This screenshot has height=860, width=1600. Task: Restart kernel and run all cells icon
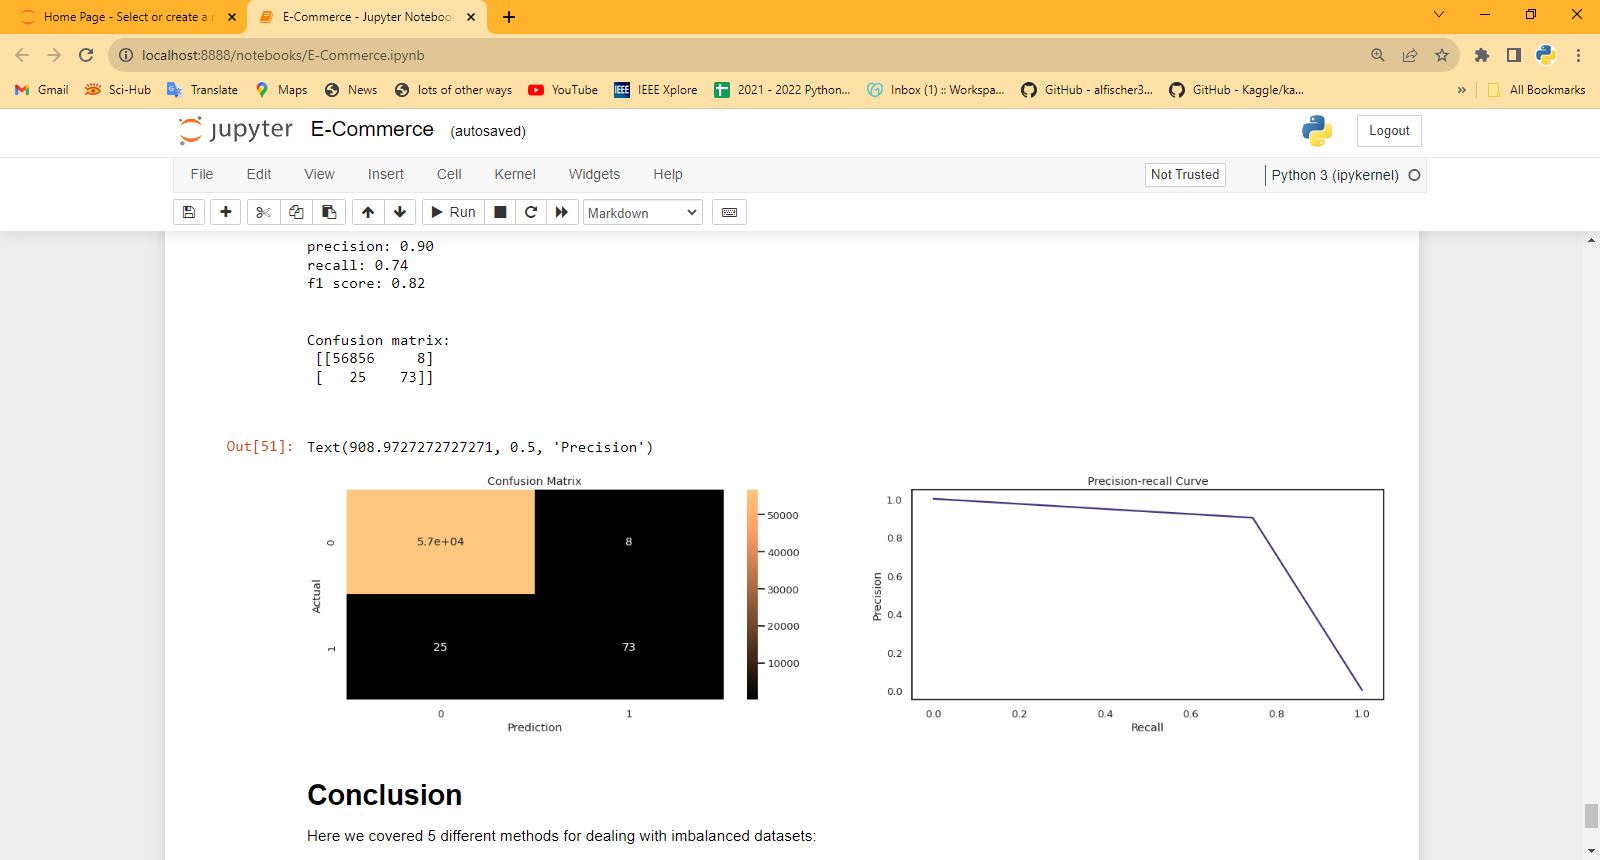click(x=562, y=212)
